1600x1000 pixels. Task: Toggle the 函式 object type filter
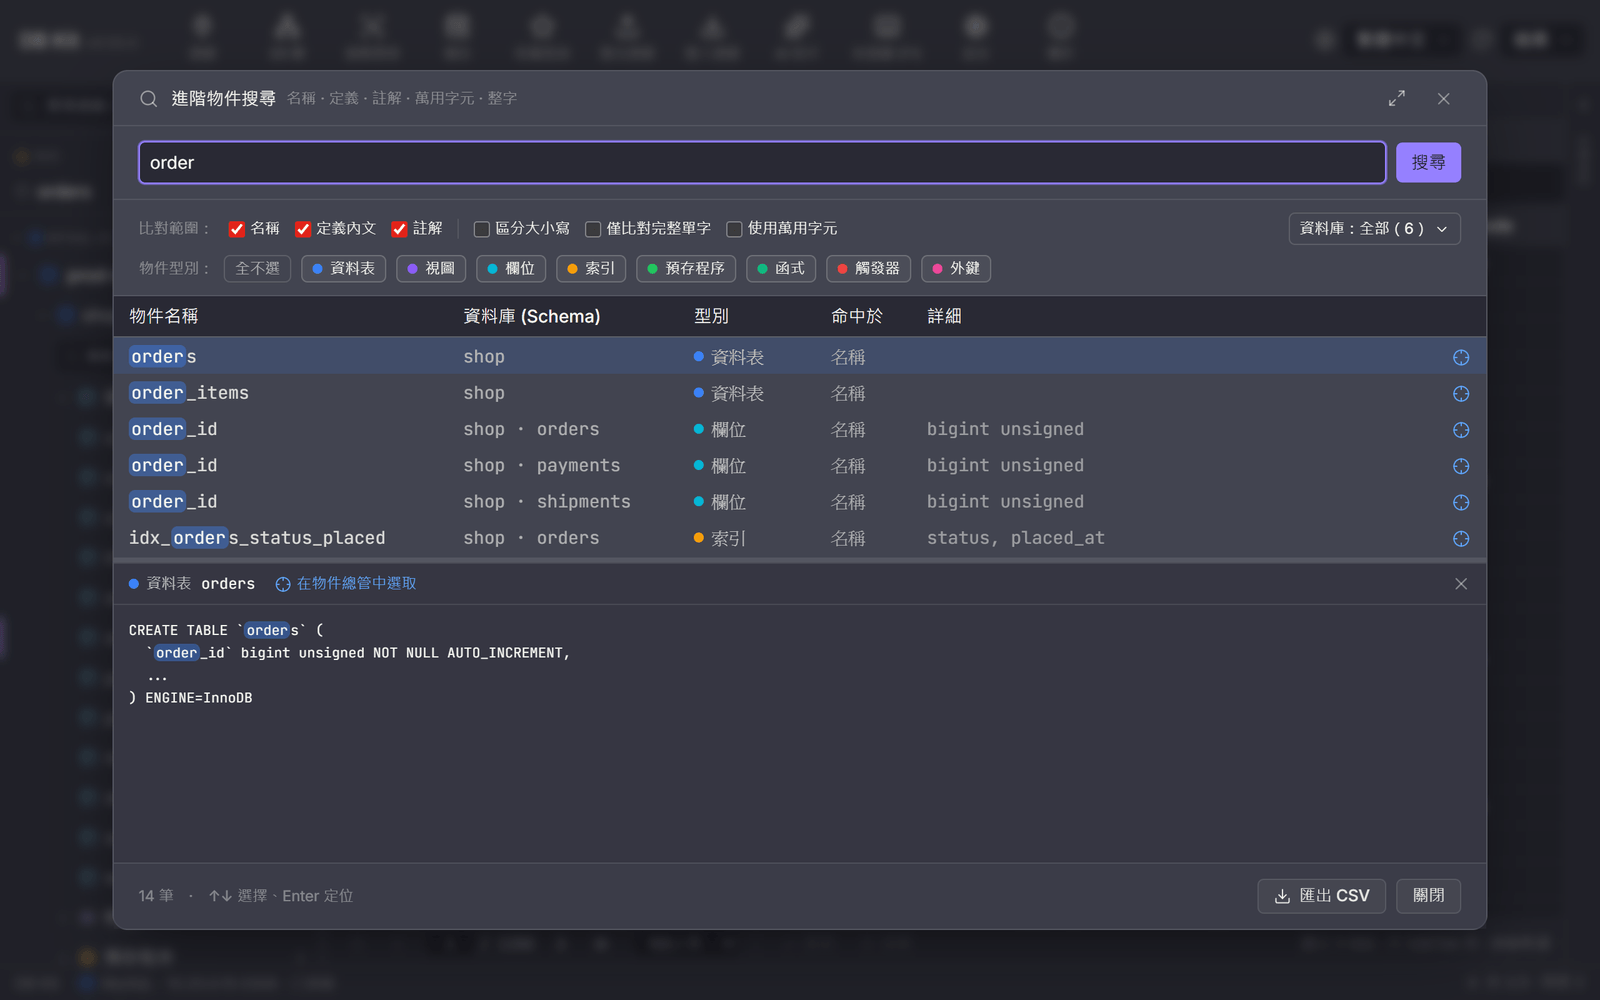point(781,269)
